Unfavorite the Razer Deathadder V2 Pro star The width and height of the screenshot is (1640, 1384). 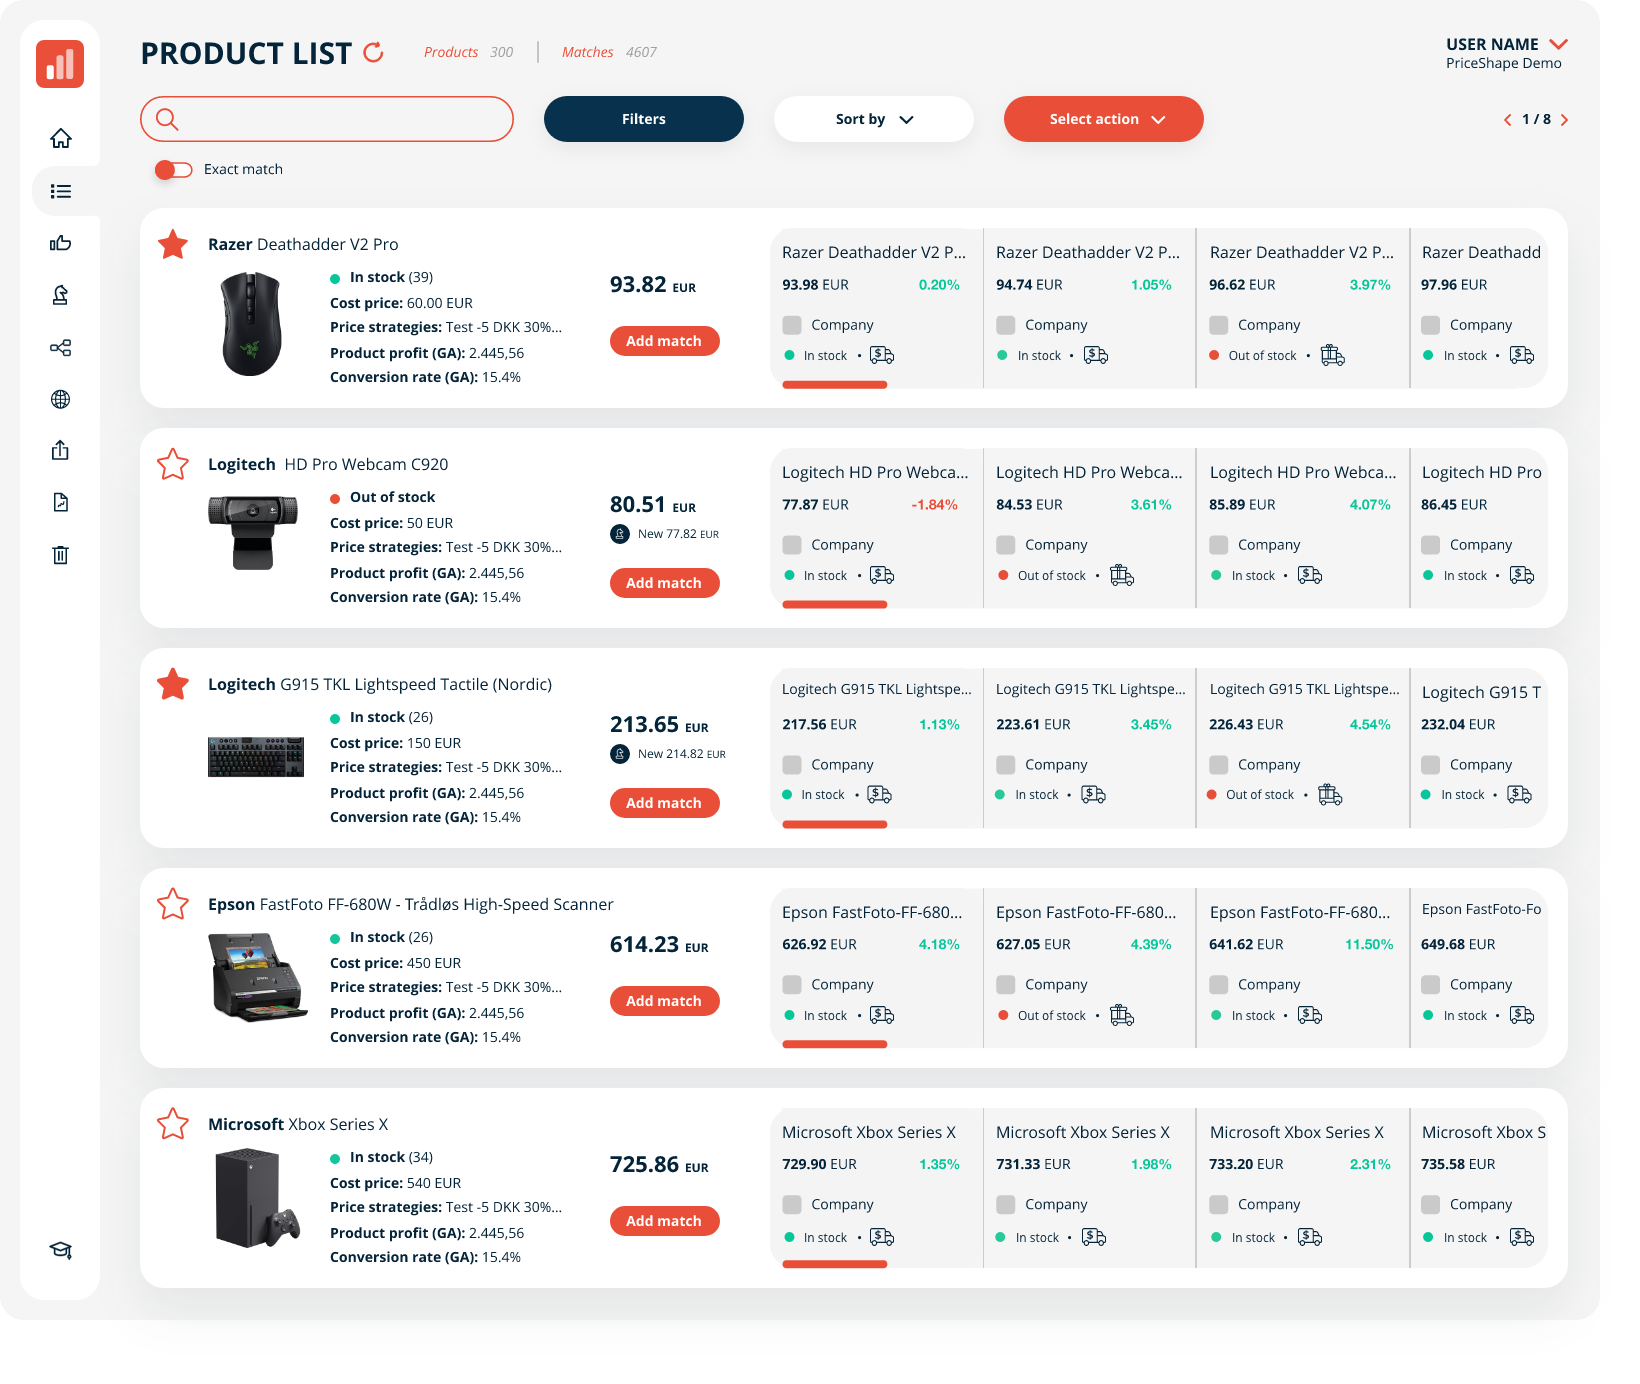(x=173, y=244)
